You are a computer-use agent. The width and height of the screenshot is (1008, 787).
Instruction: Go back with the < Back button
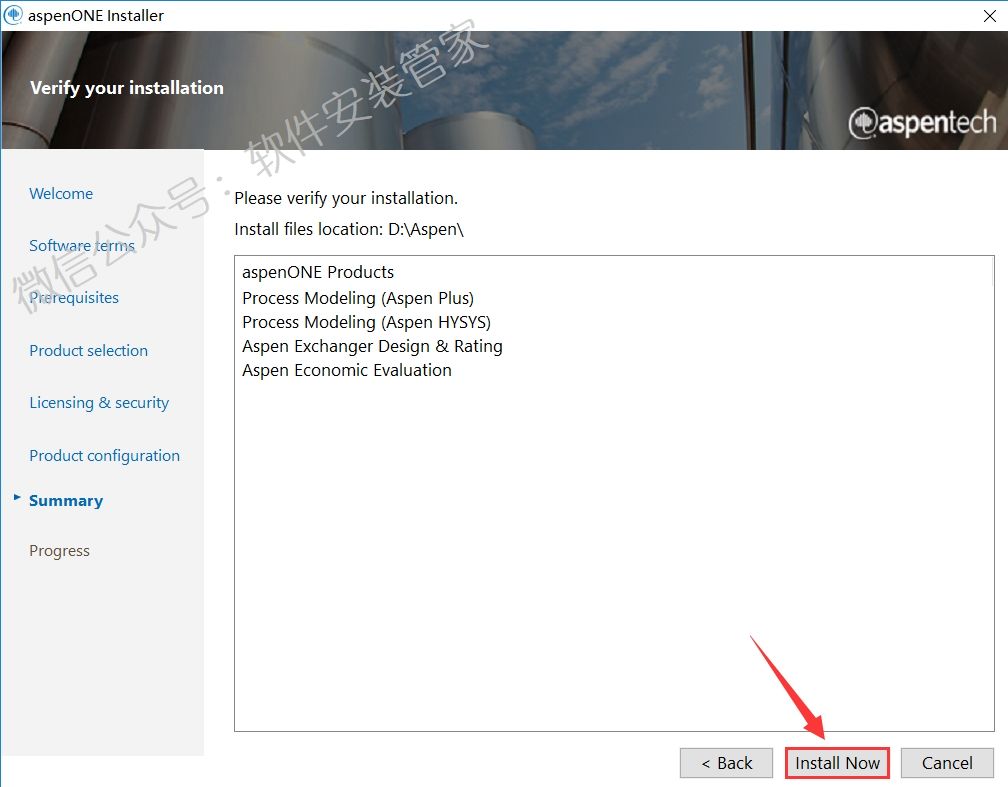coord(726,763)
